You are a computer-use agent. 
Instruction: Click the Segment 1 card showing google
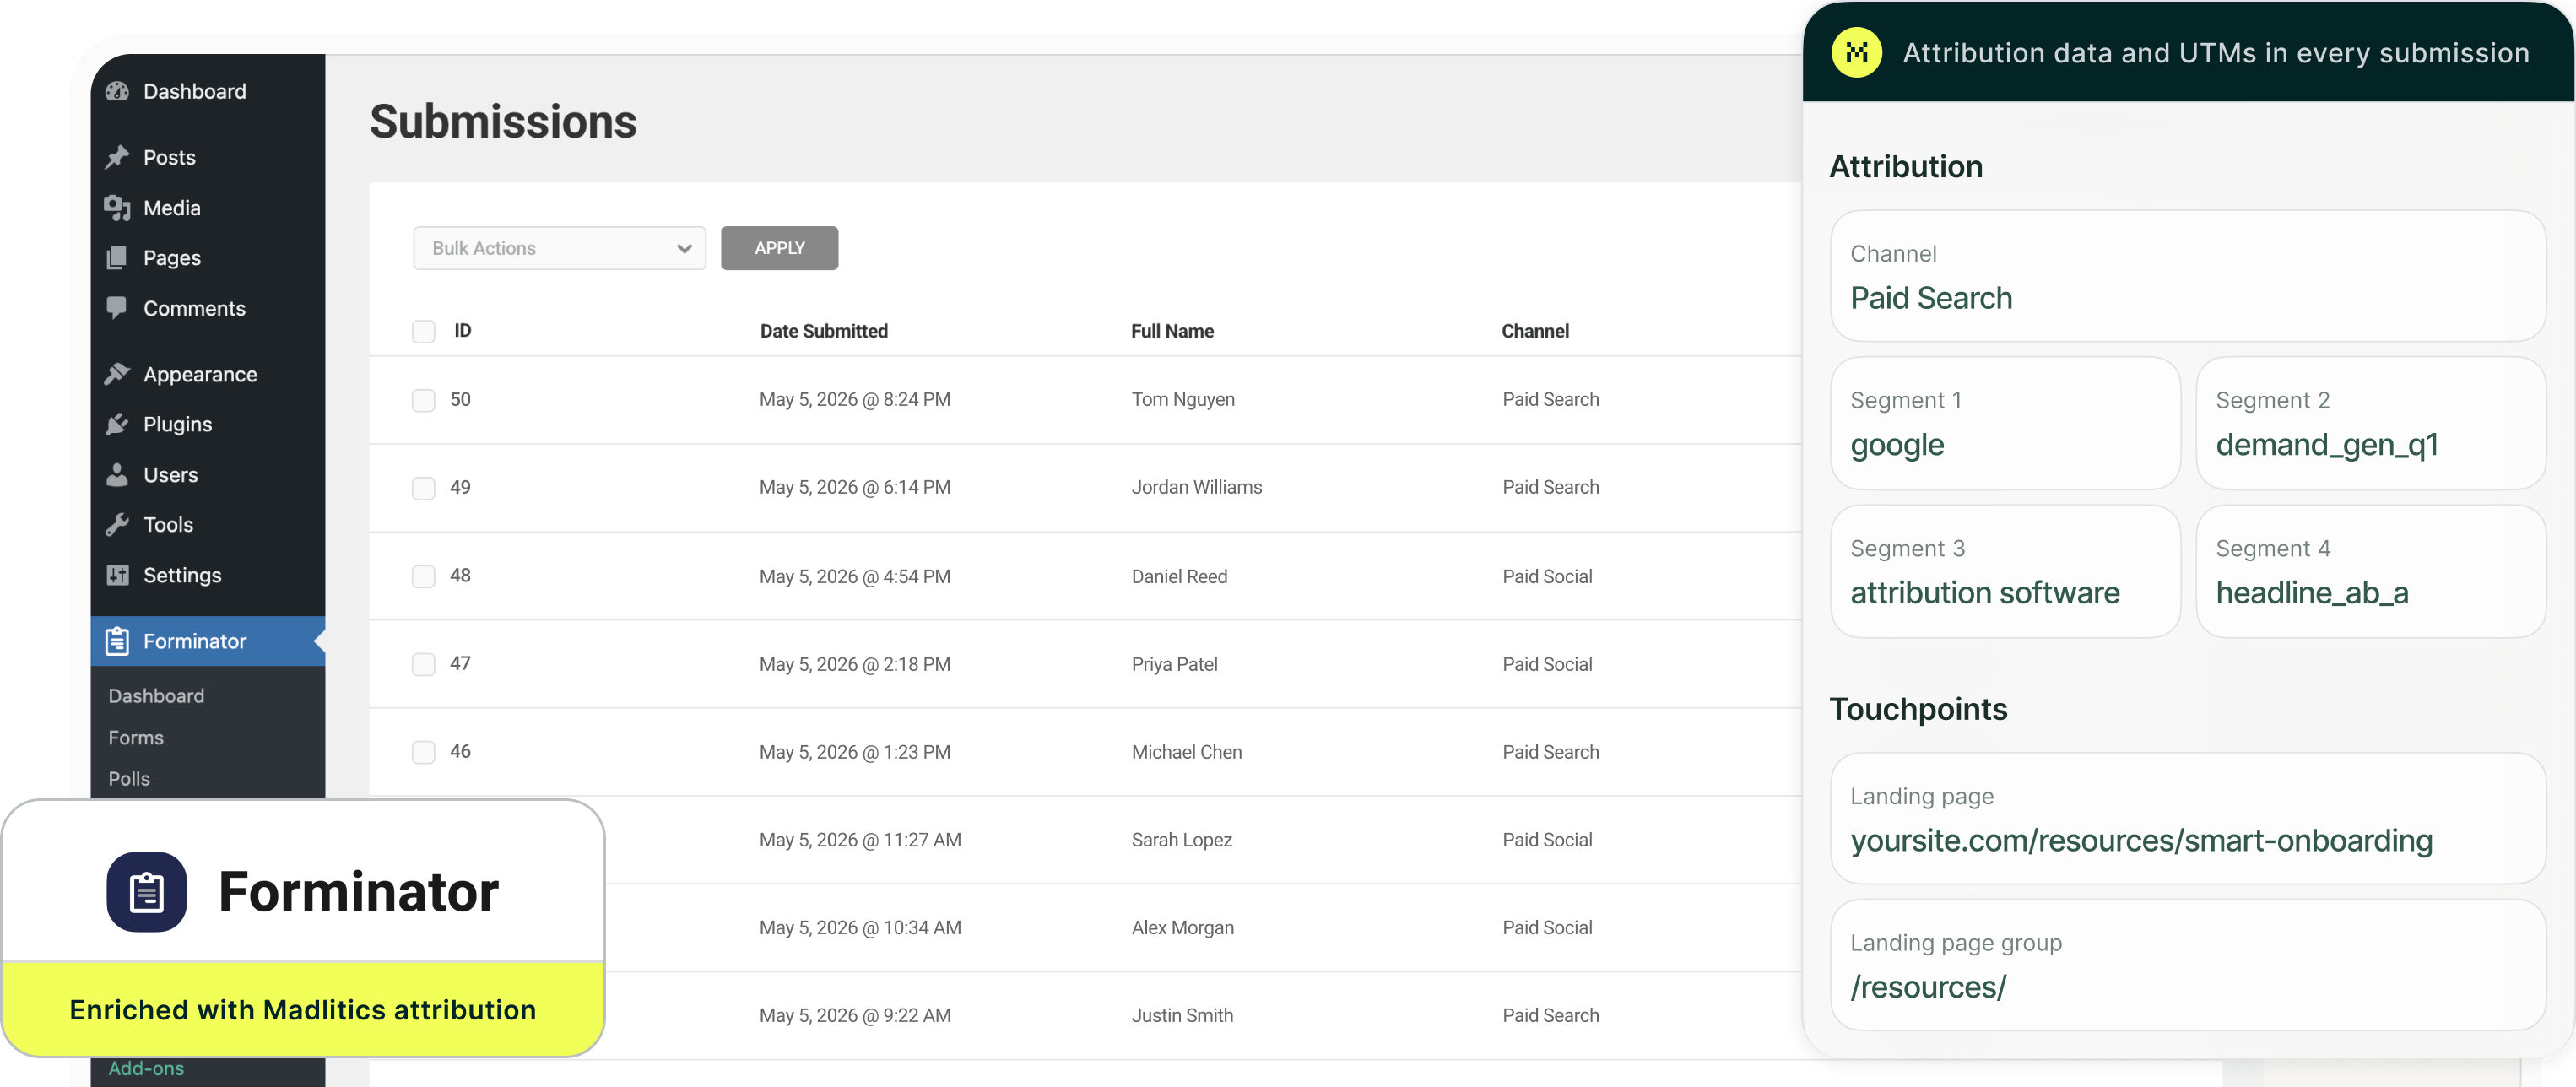2005,423
